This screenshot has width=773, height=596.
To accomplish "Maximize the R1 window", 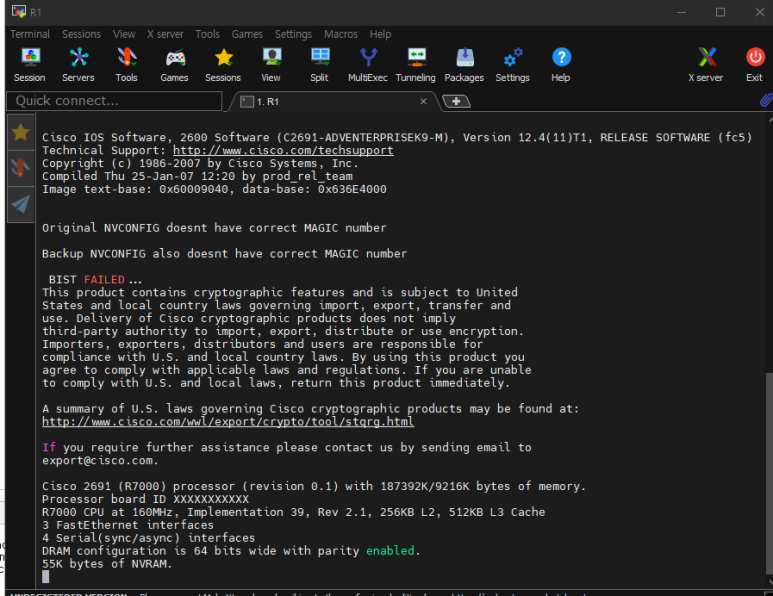I will 720,12.
